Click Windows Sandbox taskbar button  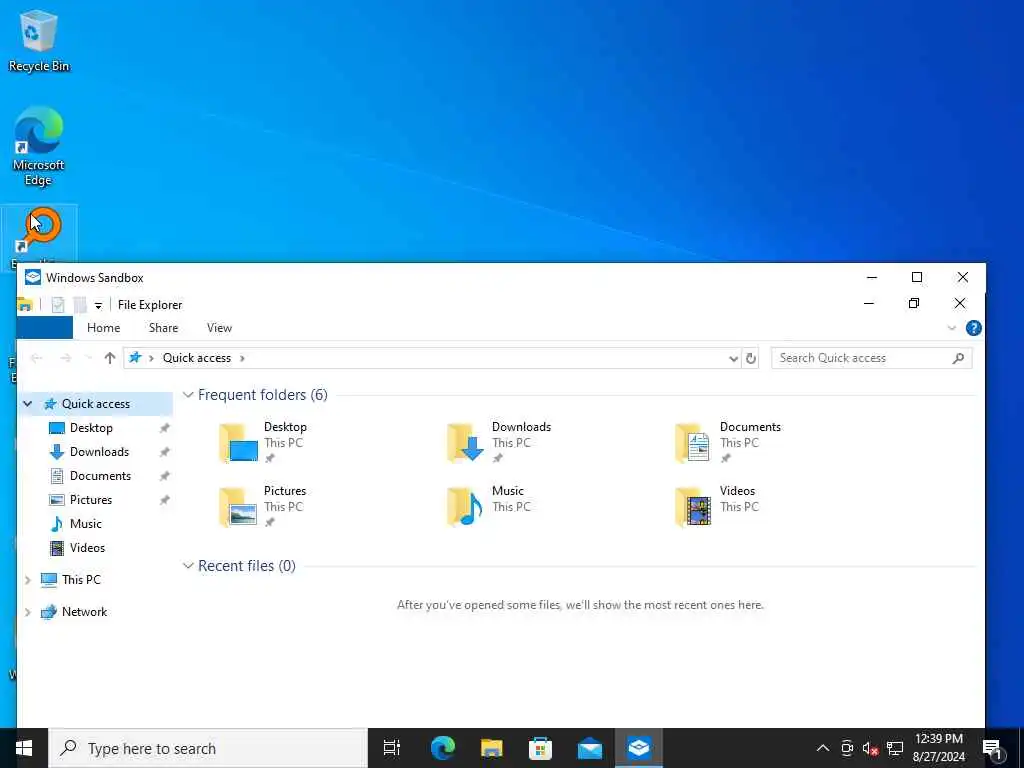point(639,748)
